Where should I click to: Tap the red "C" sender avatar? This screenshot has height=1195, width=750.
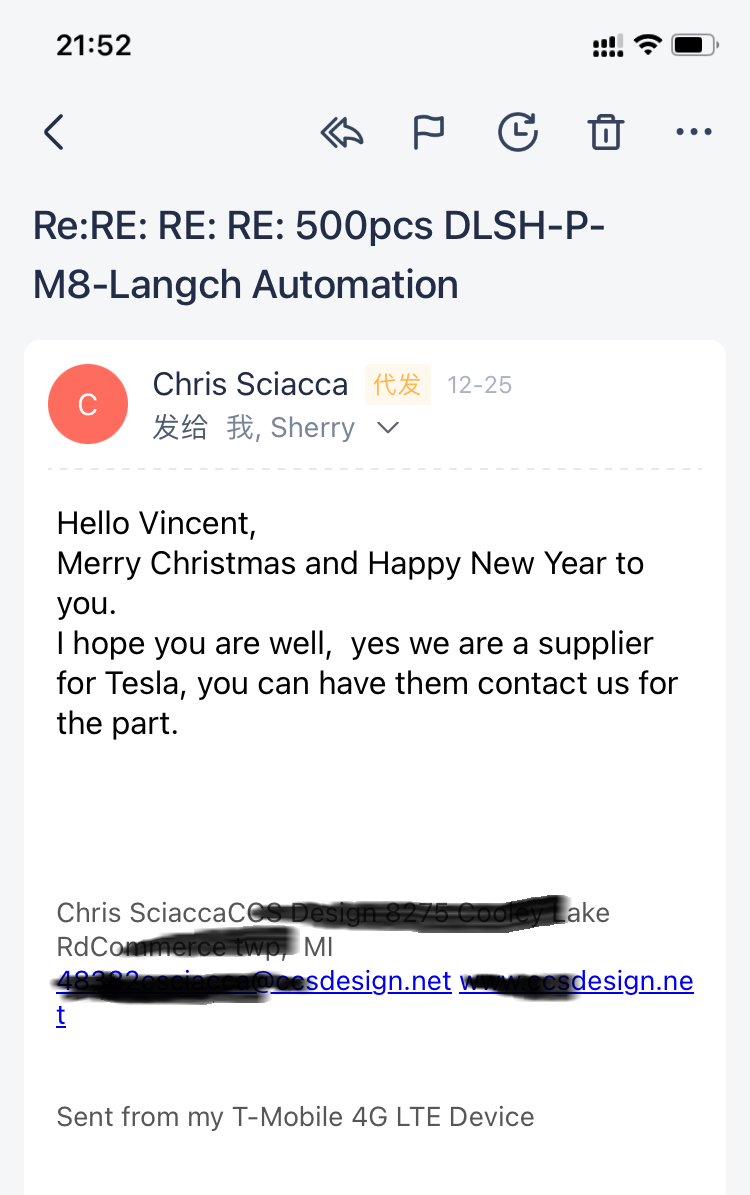88,404
